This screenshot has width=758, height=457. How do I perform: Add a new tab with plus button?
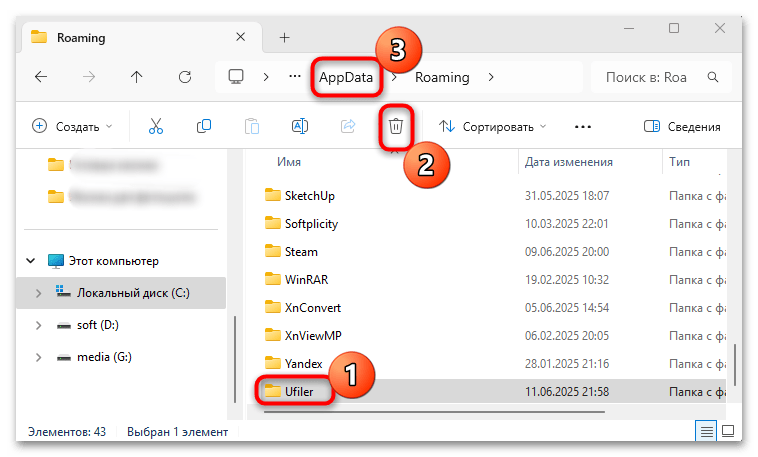[284, 38]
